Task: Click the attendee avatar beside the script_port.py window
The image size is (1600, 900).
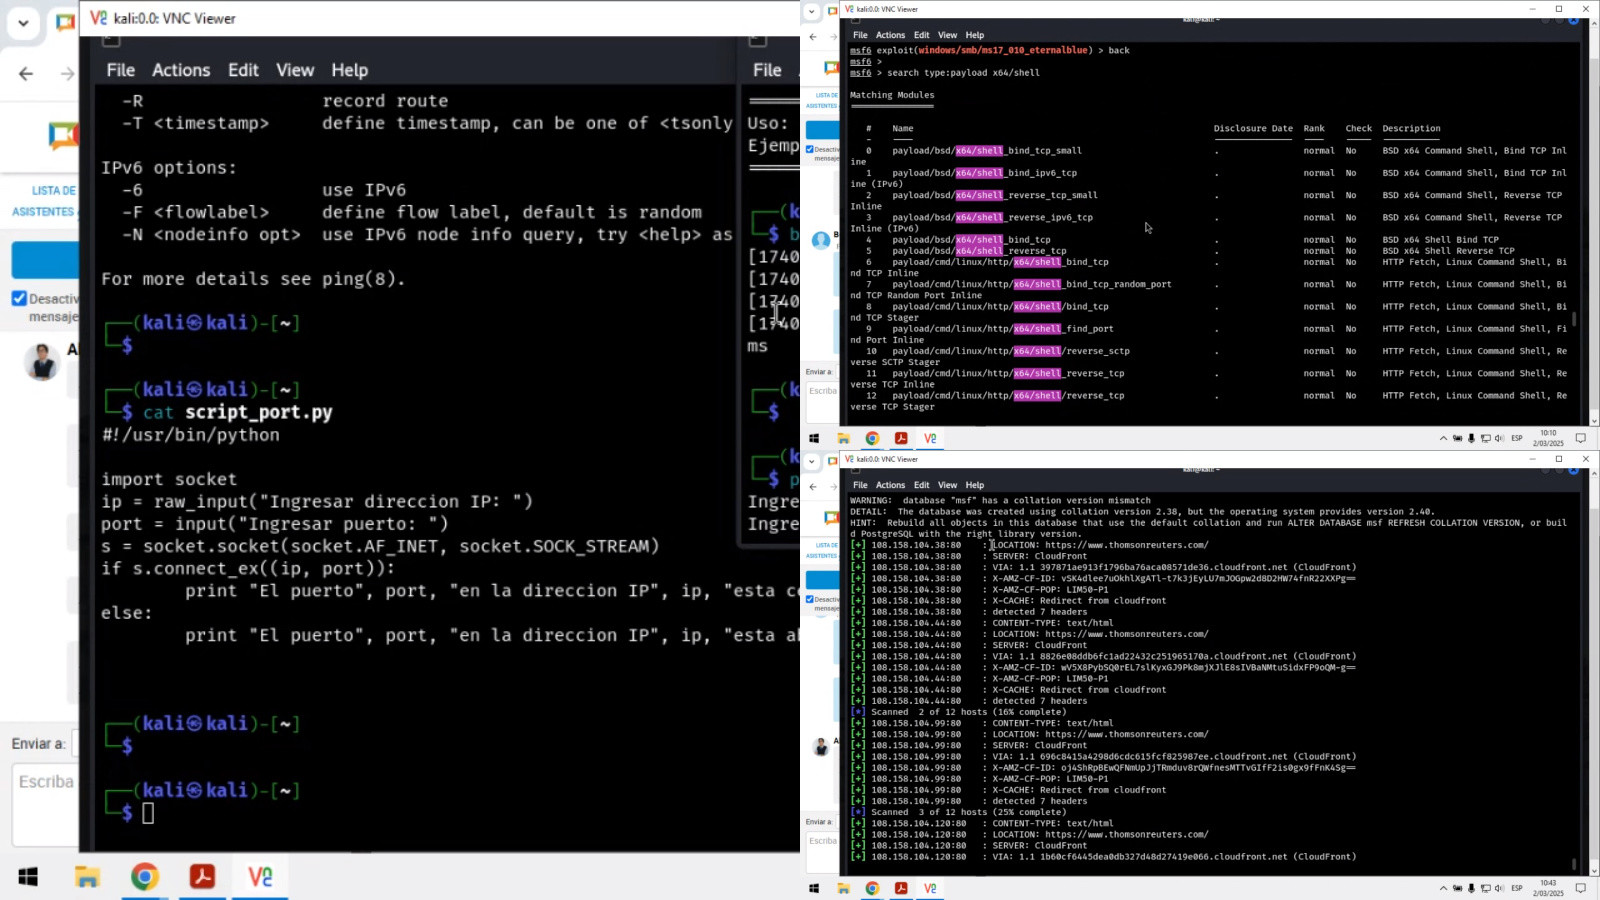Action: pyautogui.click(x=42, y=361)
